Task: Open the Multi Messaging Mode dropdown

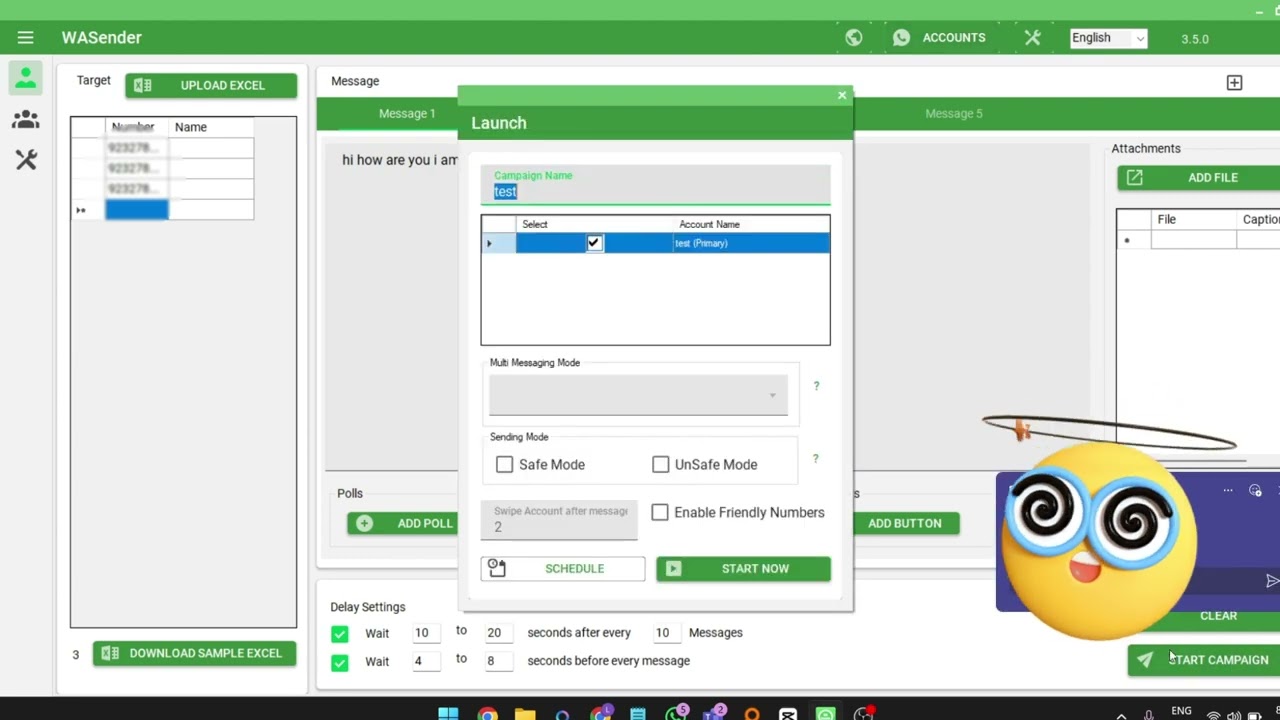Action: (x=638, y=396)
